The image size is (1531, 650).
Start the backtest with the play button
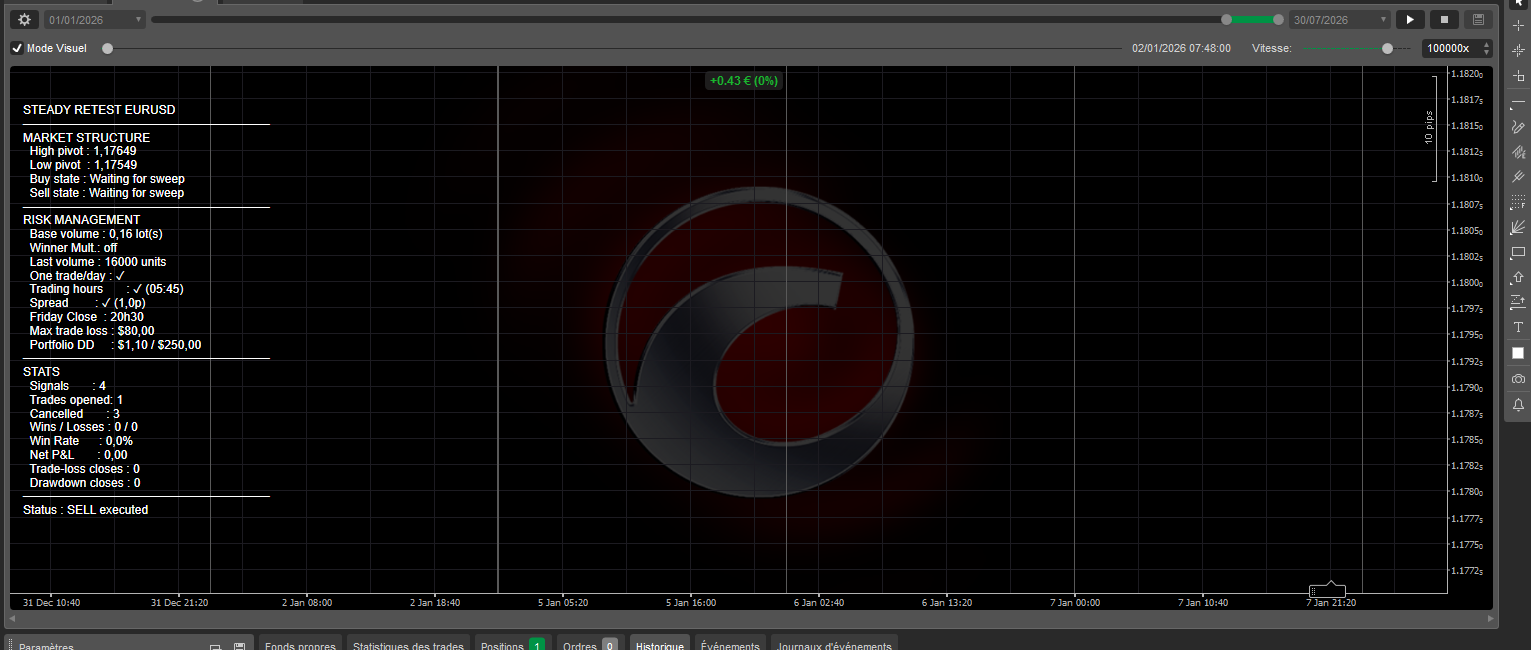[1410, 19]
